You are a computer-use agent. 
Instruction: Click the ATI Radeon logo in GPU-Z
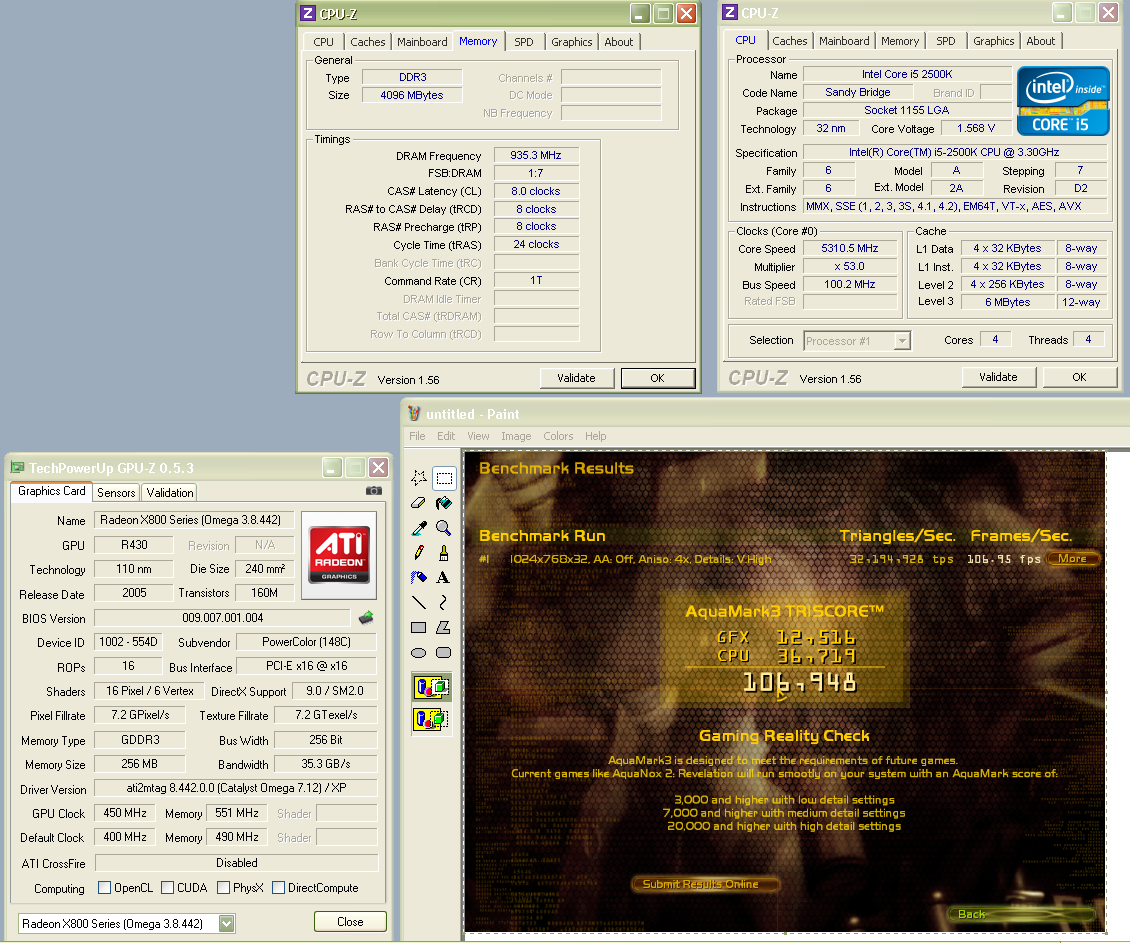tap(339, 555)
